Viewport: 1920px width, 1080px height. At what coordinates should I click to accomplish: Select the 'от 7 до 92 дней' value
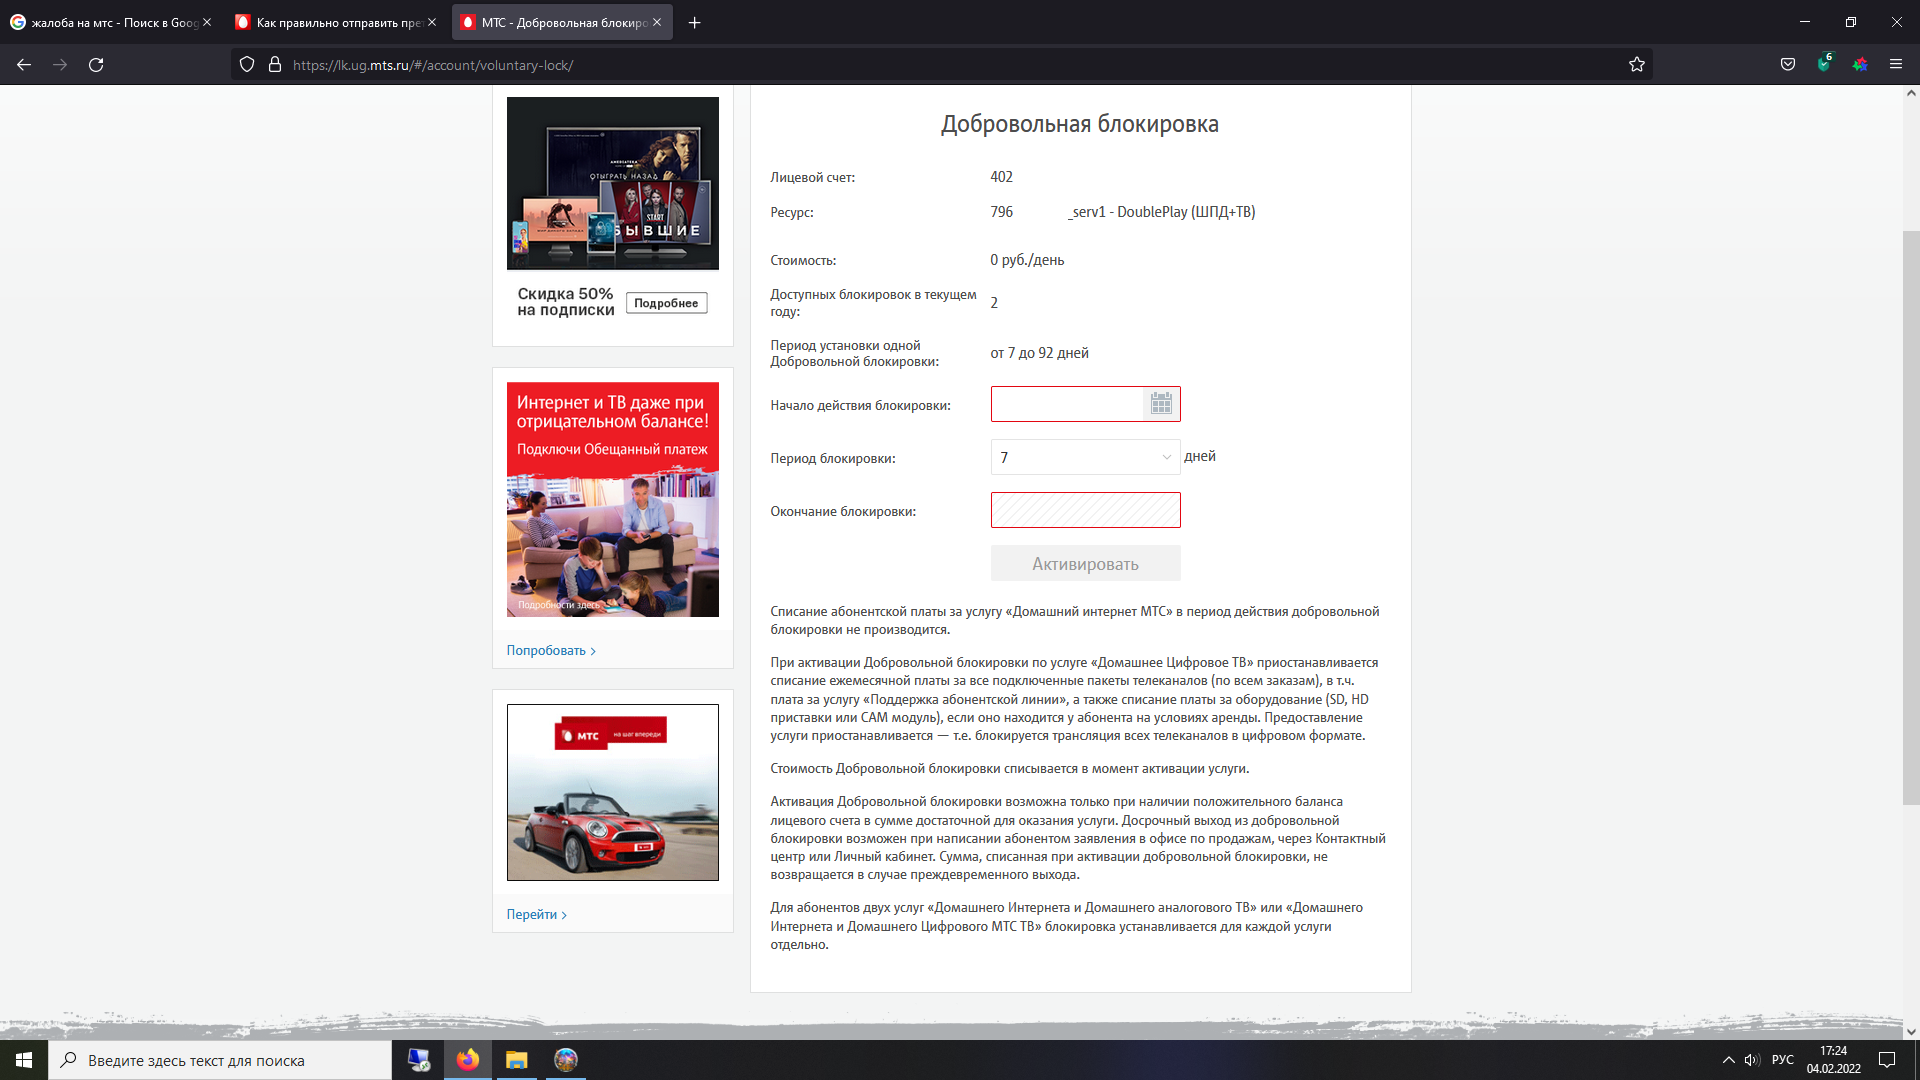pyautogui.click(x=1039, y=353)
